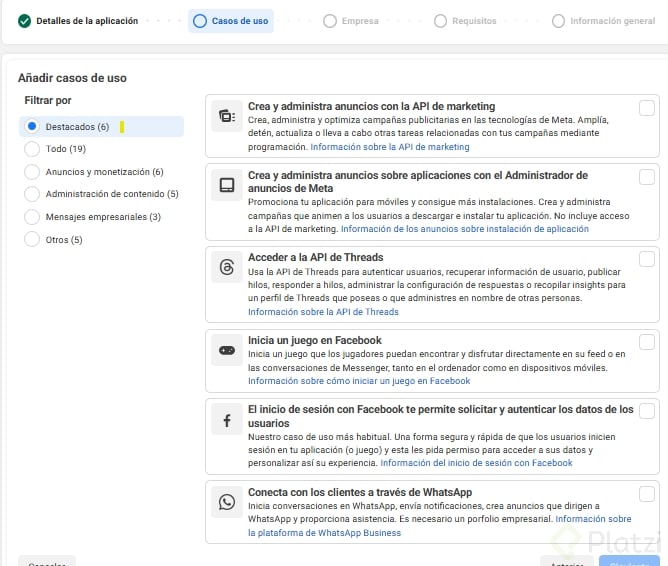
Task: Click the WhatsApp logo icon
Action: pyautogui.click(x=227, y=502)
